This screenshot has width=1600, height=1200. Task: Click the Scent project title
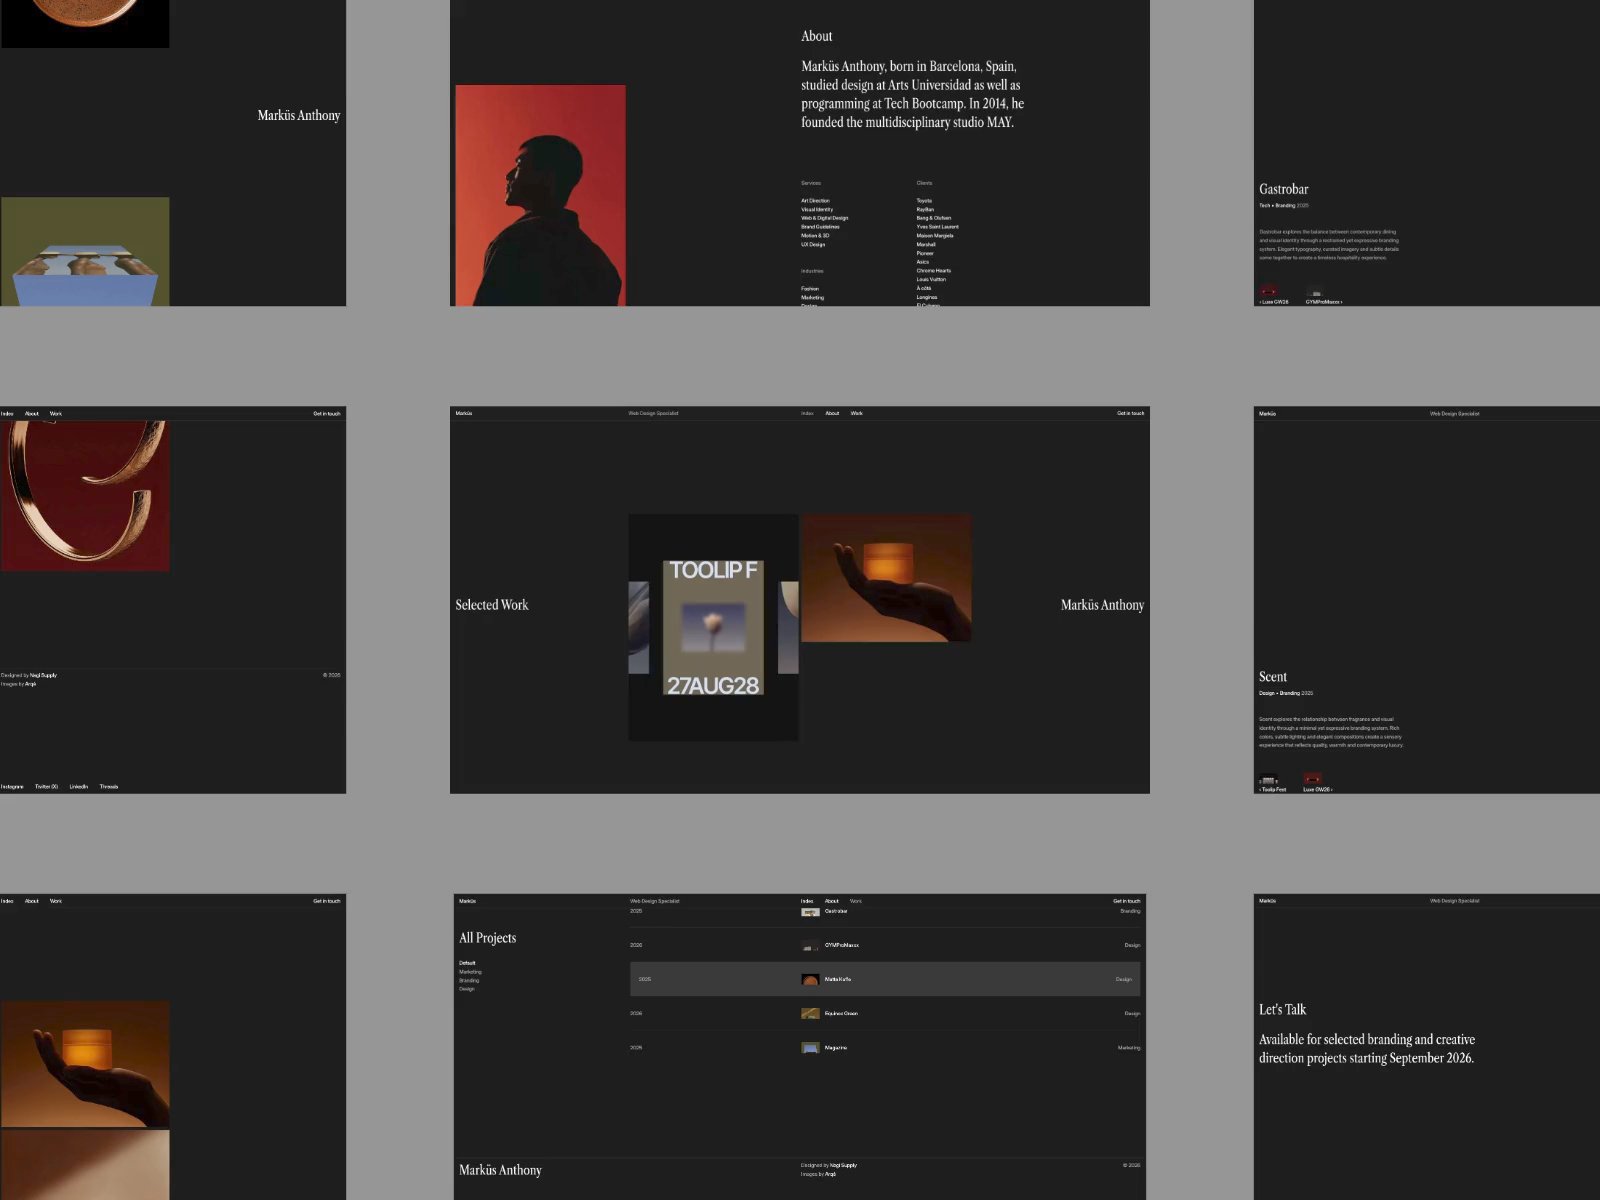tap(1273, 677)
